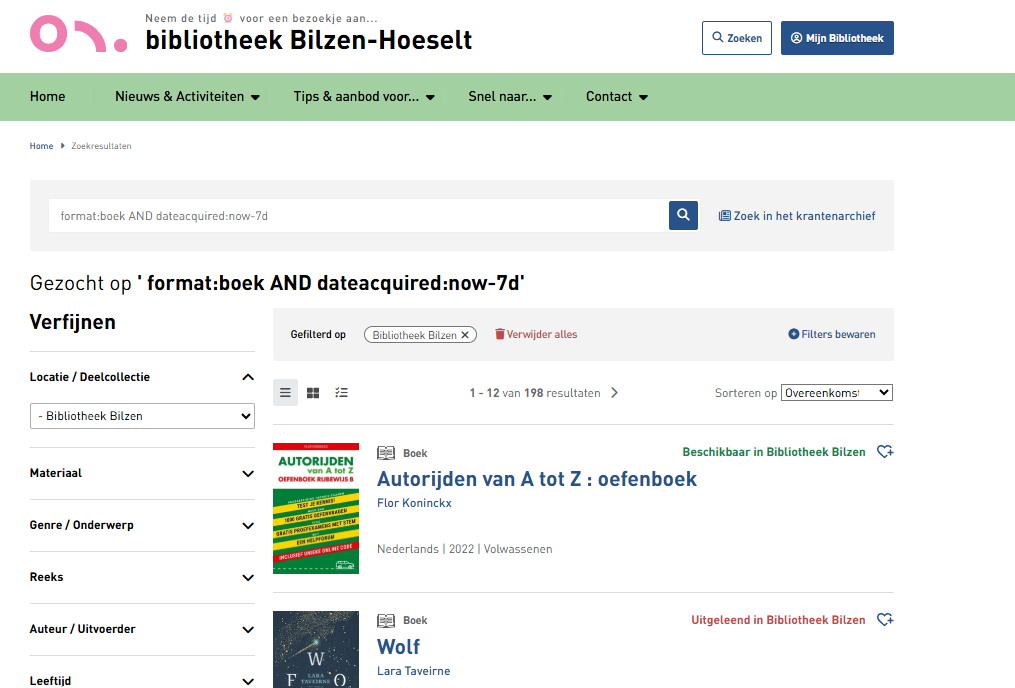Open the Bibliotheek Bilzen location dropdown
The image size is (1015, 688).
[x=142, y=416]
